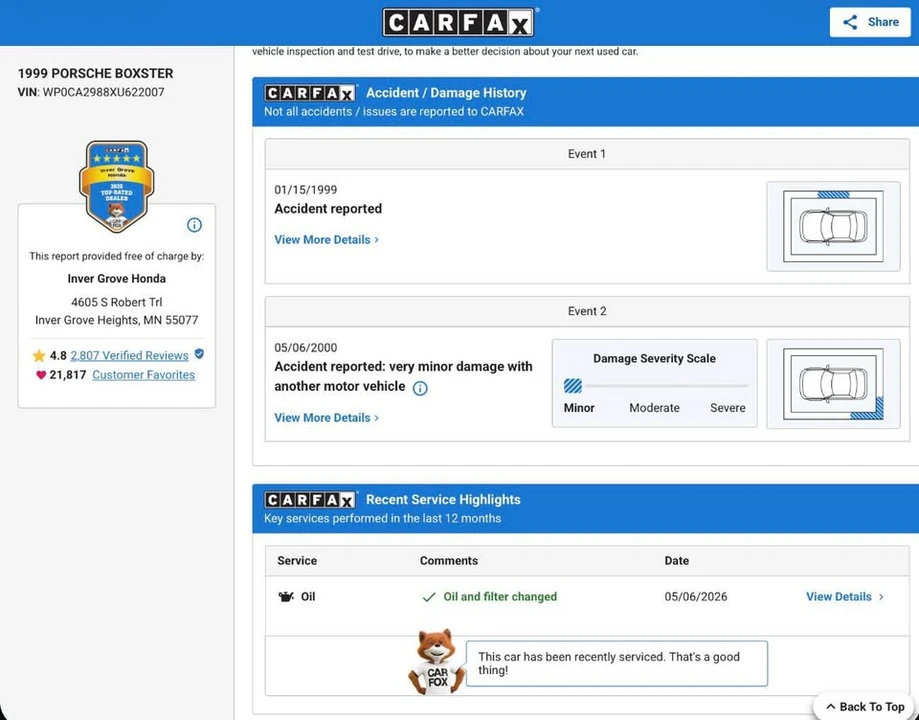Open Customer Favorites link
Screen dimensions: 919x720
point(144,375)
